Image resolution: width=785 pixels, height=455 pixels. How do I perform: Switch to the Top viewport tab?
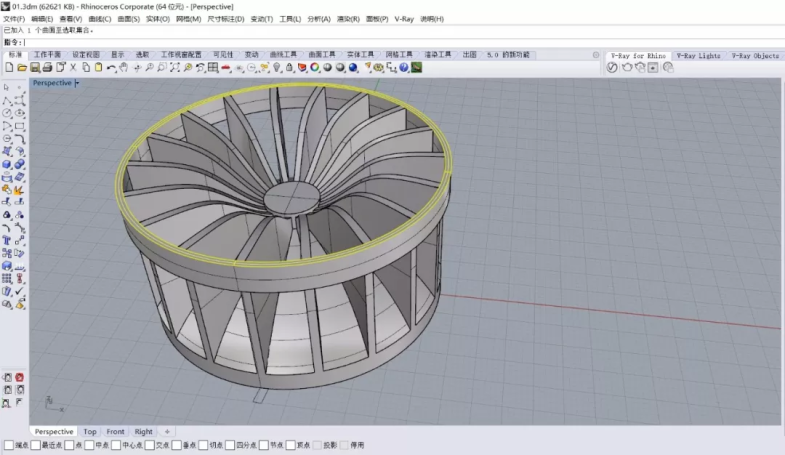[90, 432]
